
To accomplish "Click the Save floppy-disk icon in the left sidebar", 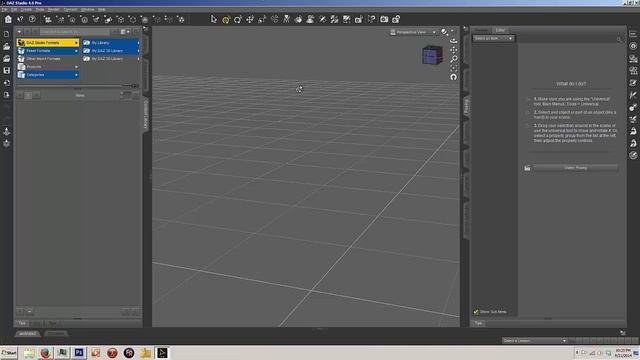I will 7,71.
